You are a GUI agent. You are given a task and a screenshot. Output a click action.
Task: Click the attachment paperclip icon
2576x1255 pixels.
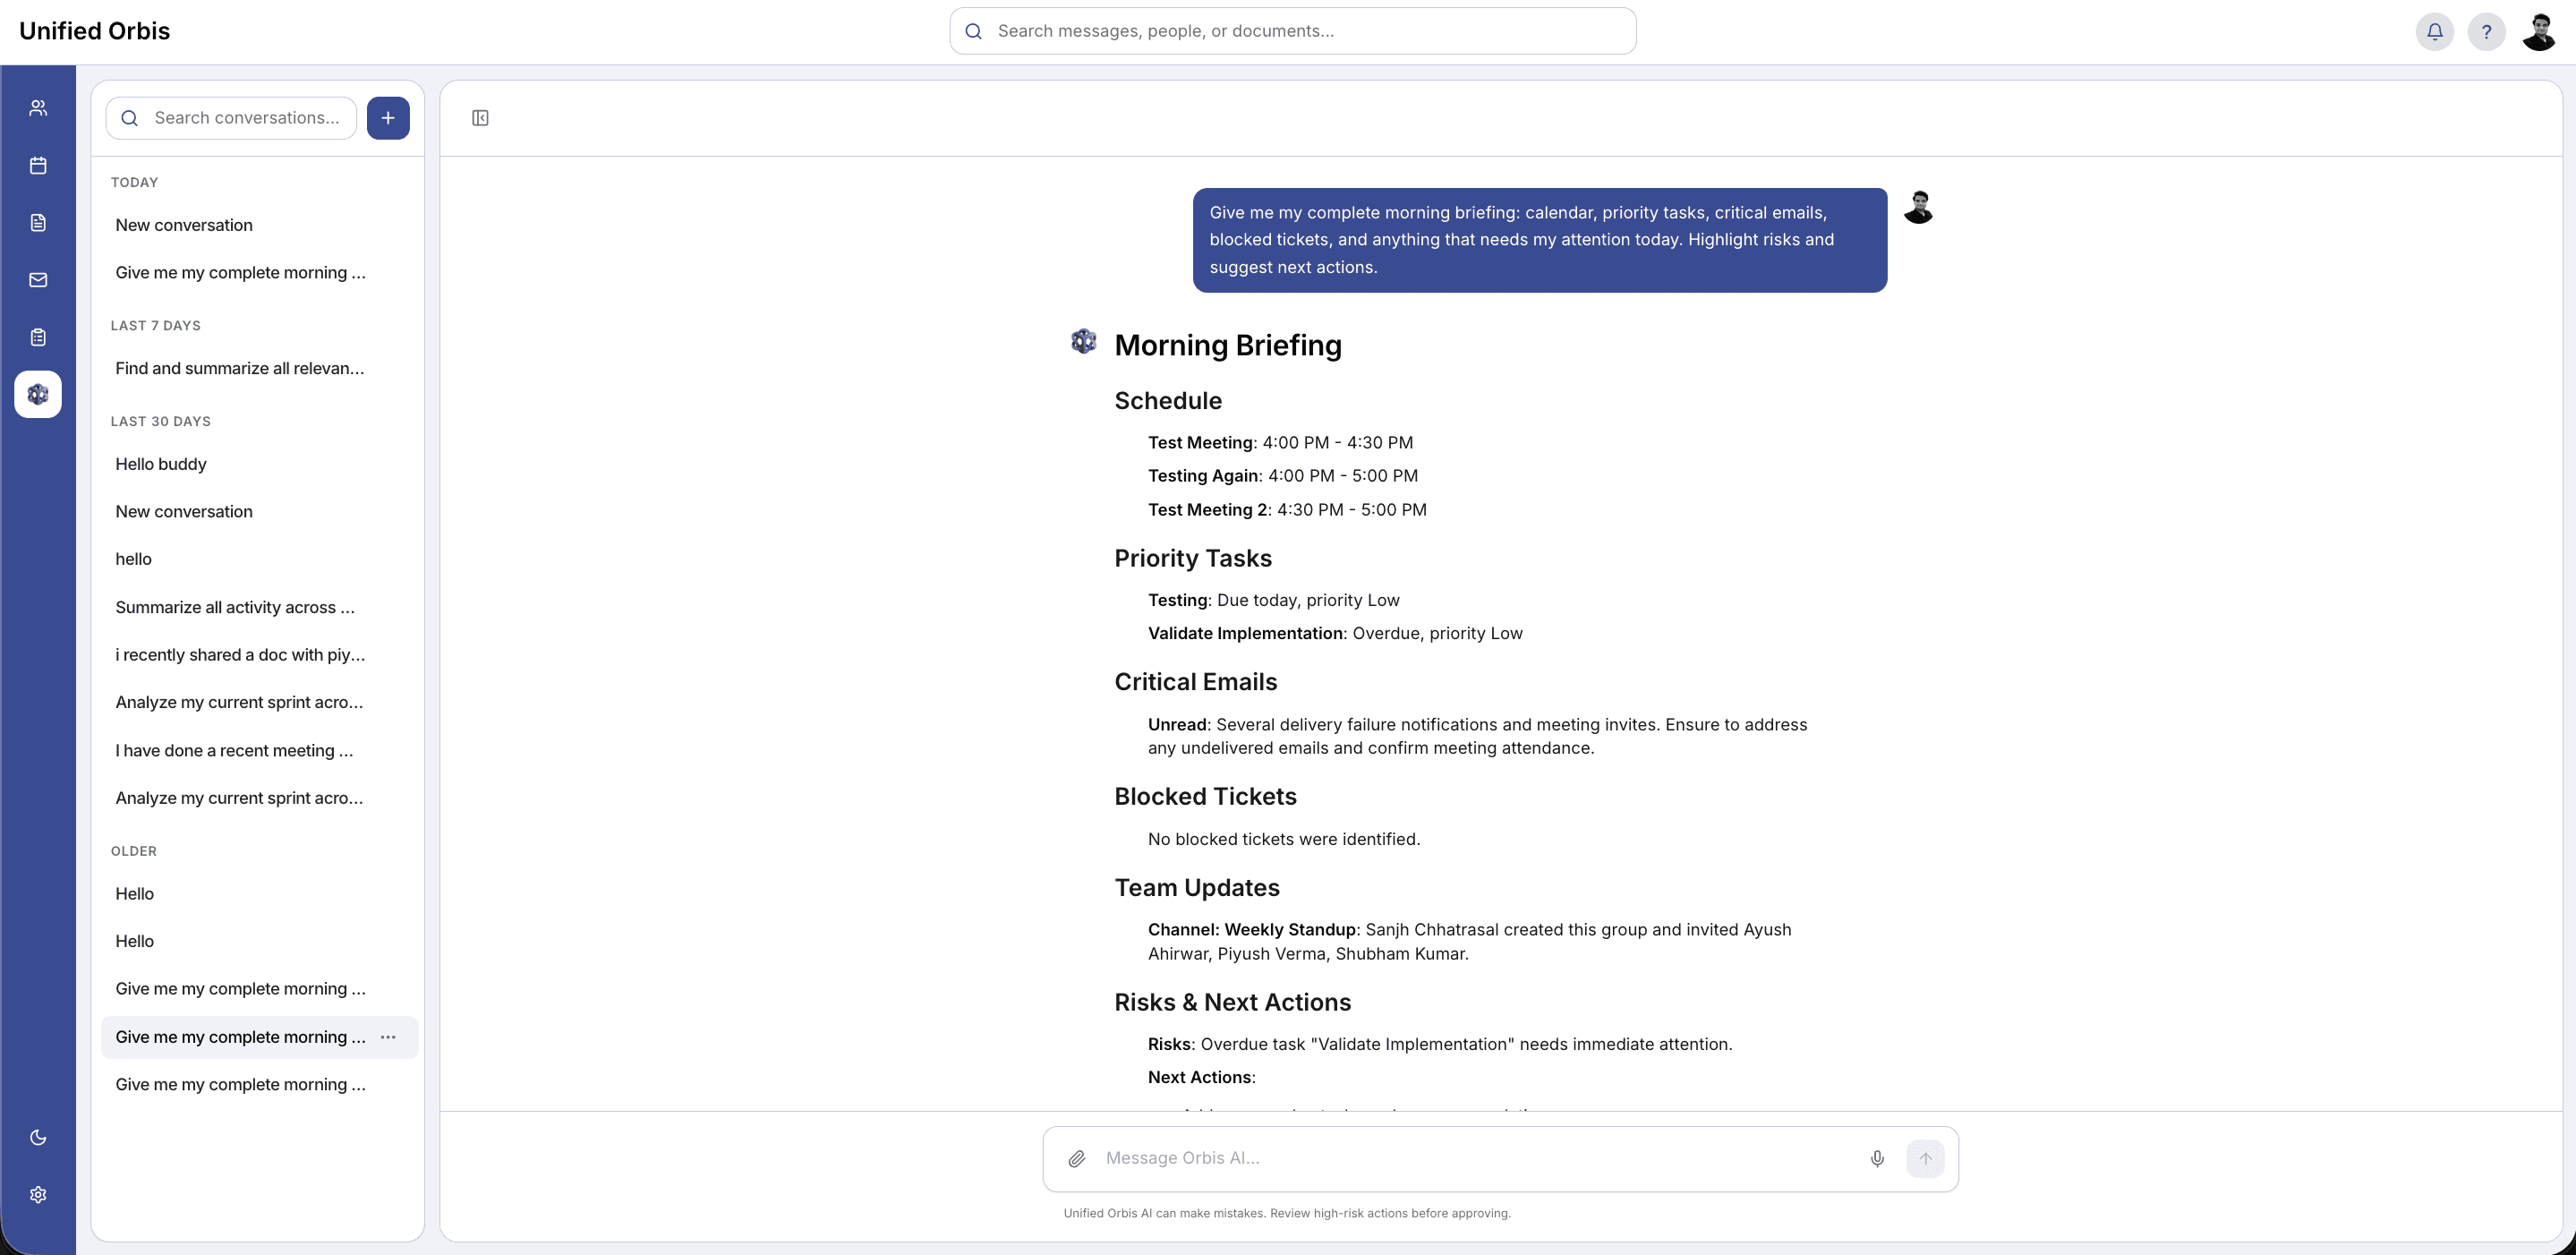1076,1158
